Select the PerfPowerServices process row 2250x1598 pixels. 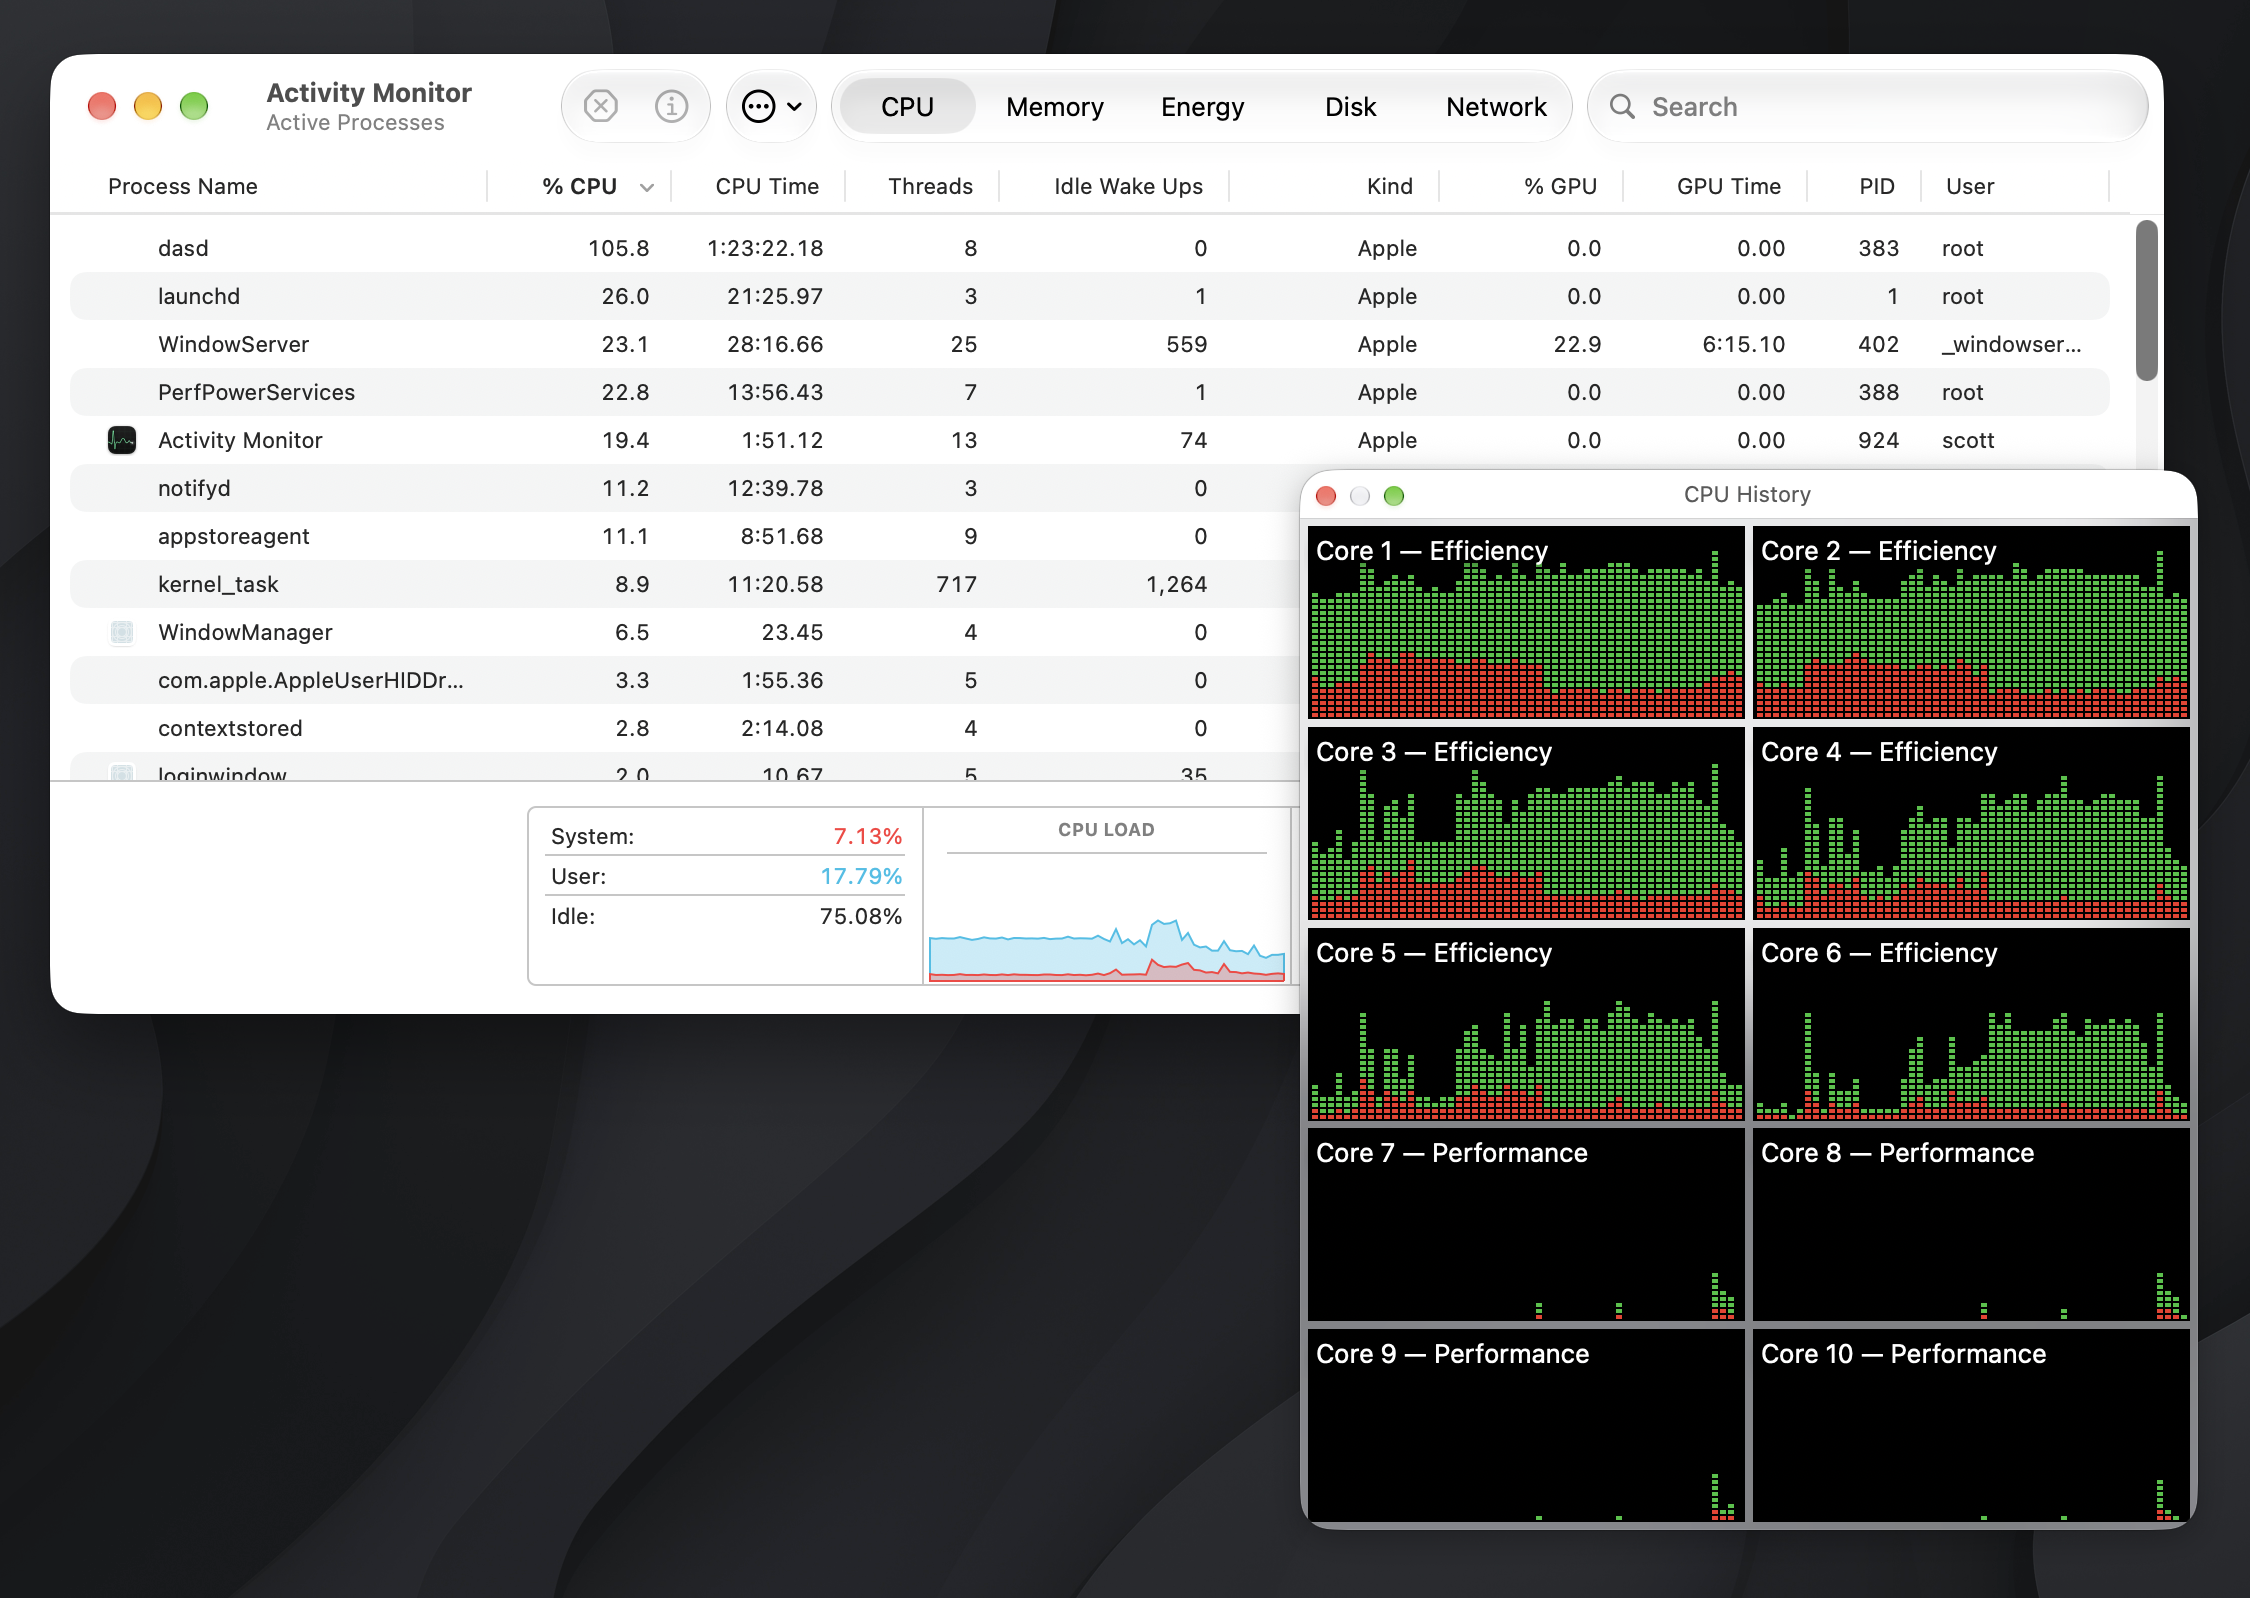pyautogui.click(x=1090, y=392)
